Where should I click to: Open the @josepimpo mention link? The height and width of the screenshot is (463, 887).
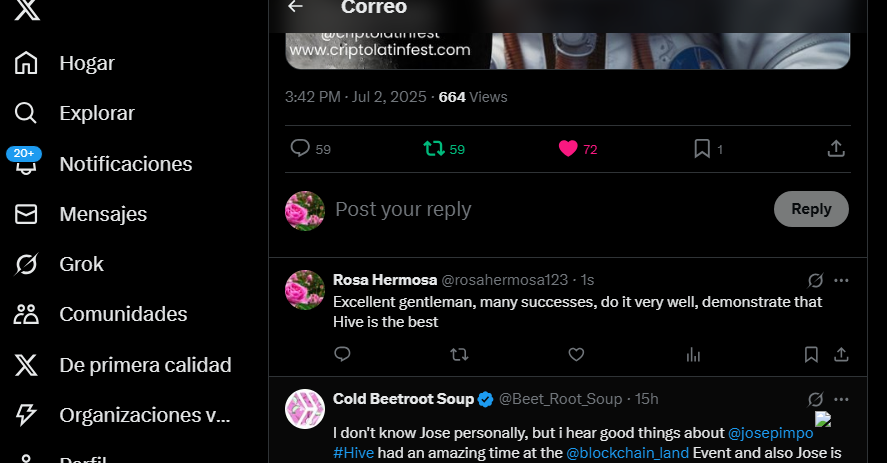[x=770, y=433]
